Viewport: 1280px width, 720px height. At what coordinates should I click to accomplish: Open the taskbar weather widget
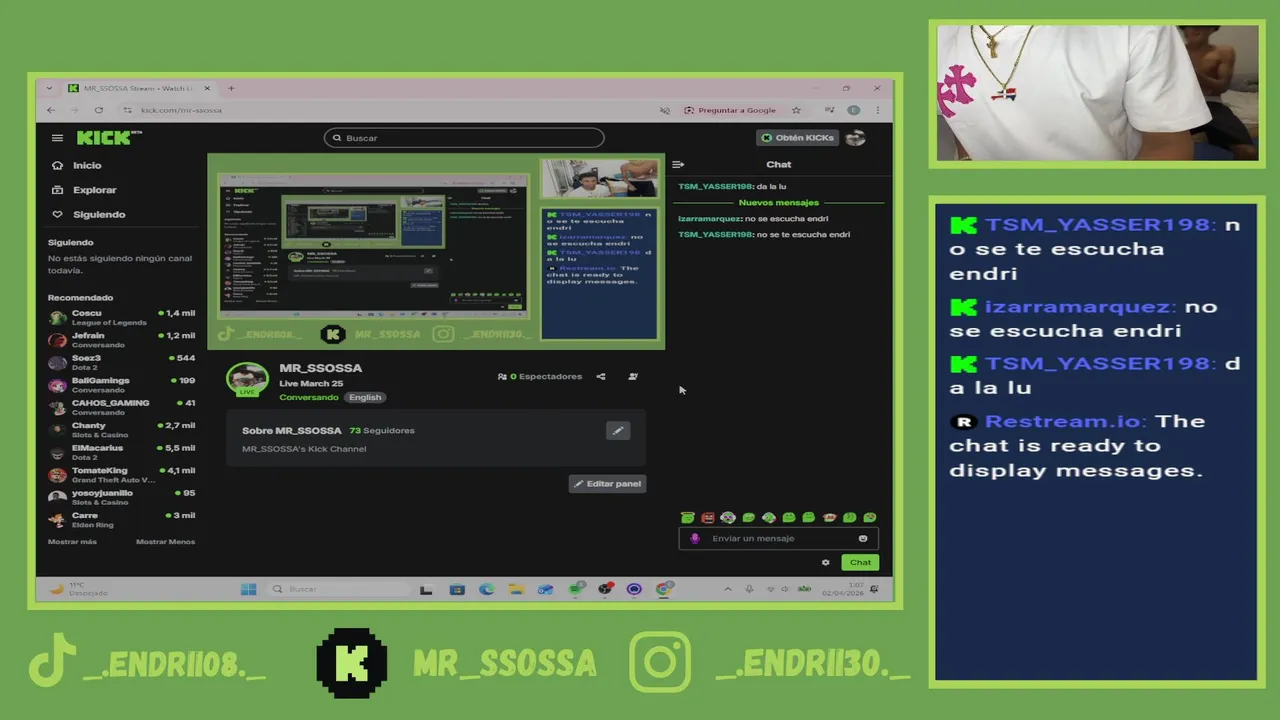[x=78, y=590]
